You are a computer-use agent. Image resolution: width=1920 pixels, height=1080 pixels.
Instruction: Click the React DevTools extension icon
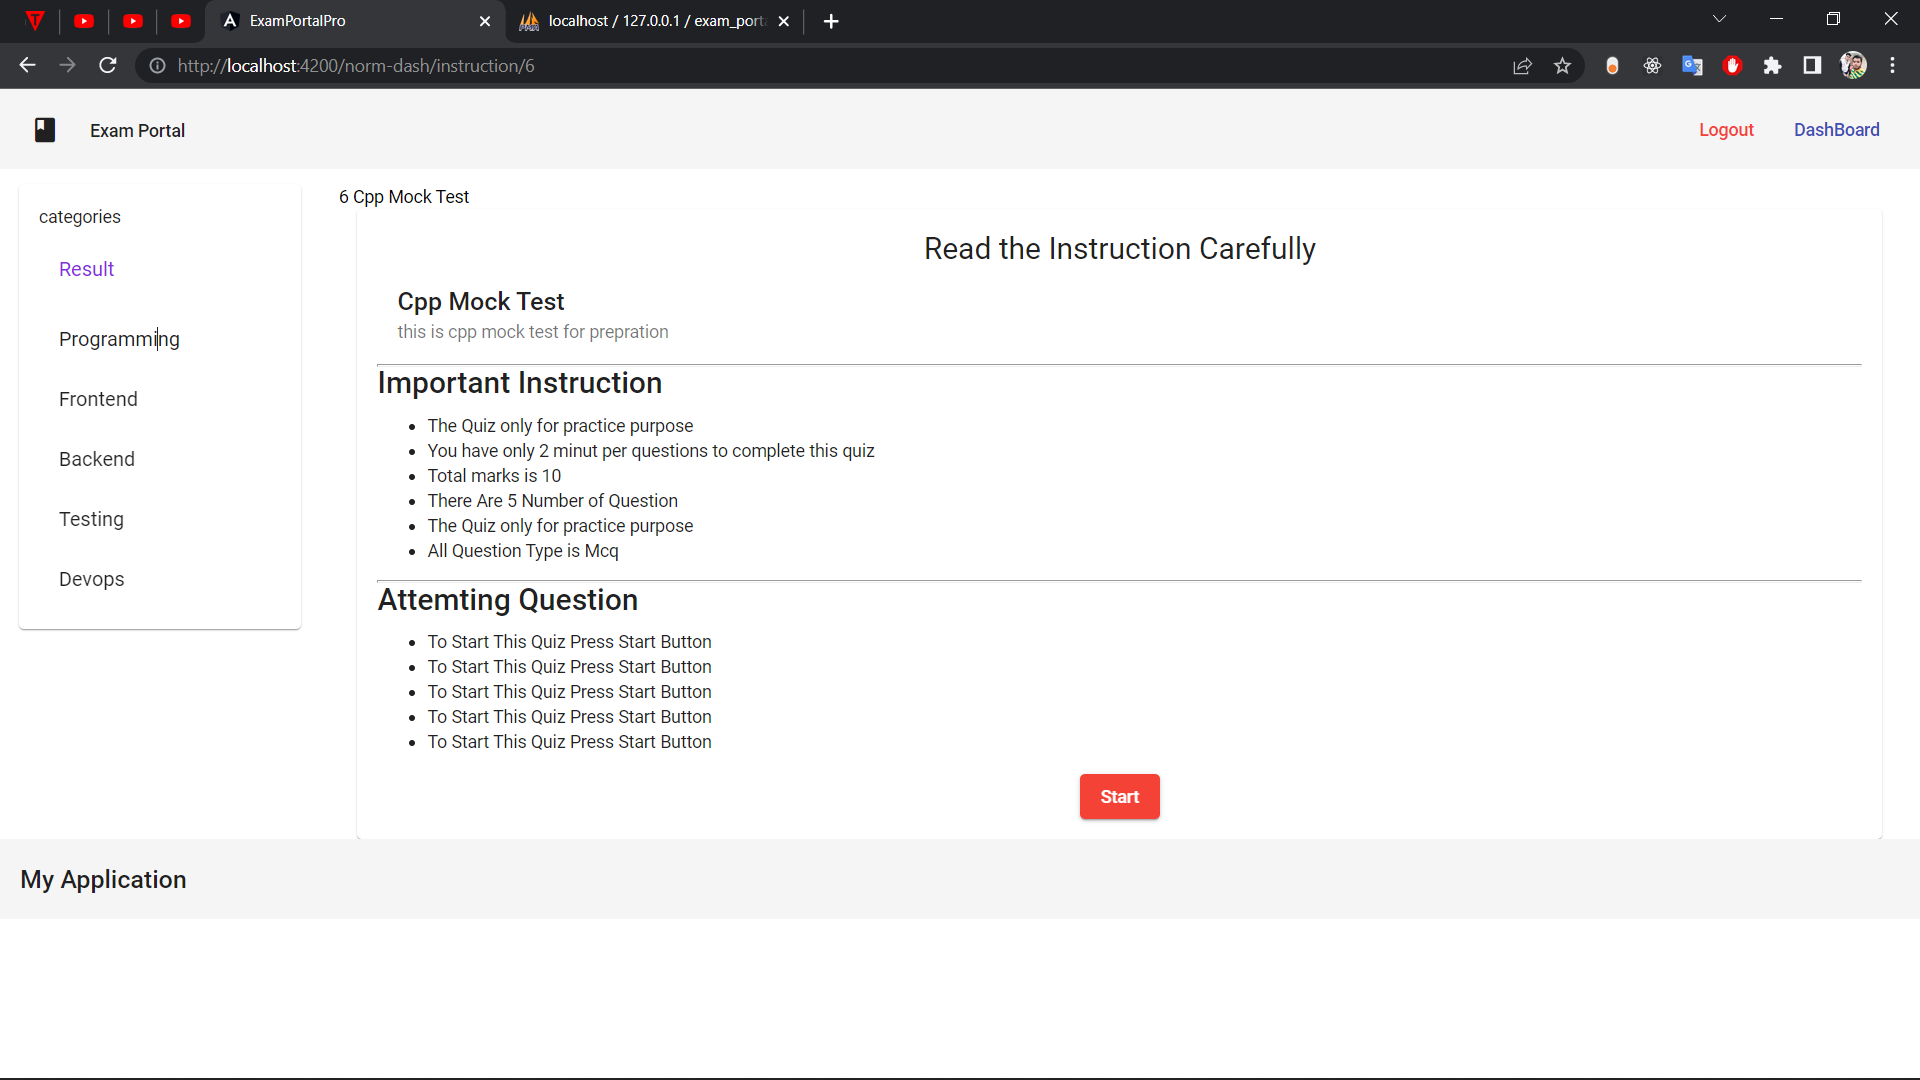click(1652, 66)
